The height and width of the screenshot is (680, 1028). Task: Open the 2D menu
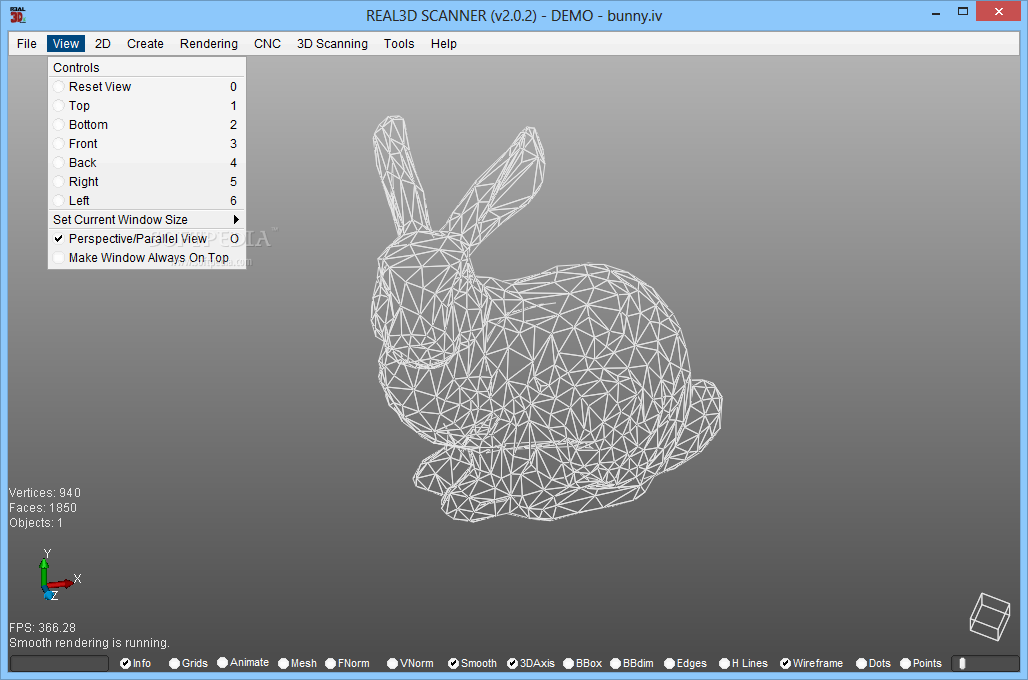pos(102,44)
